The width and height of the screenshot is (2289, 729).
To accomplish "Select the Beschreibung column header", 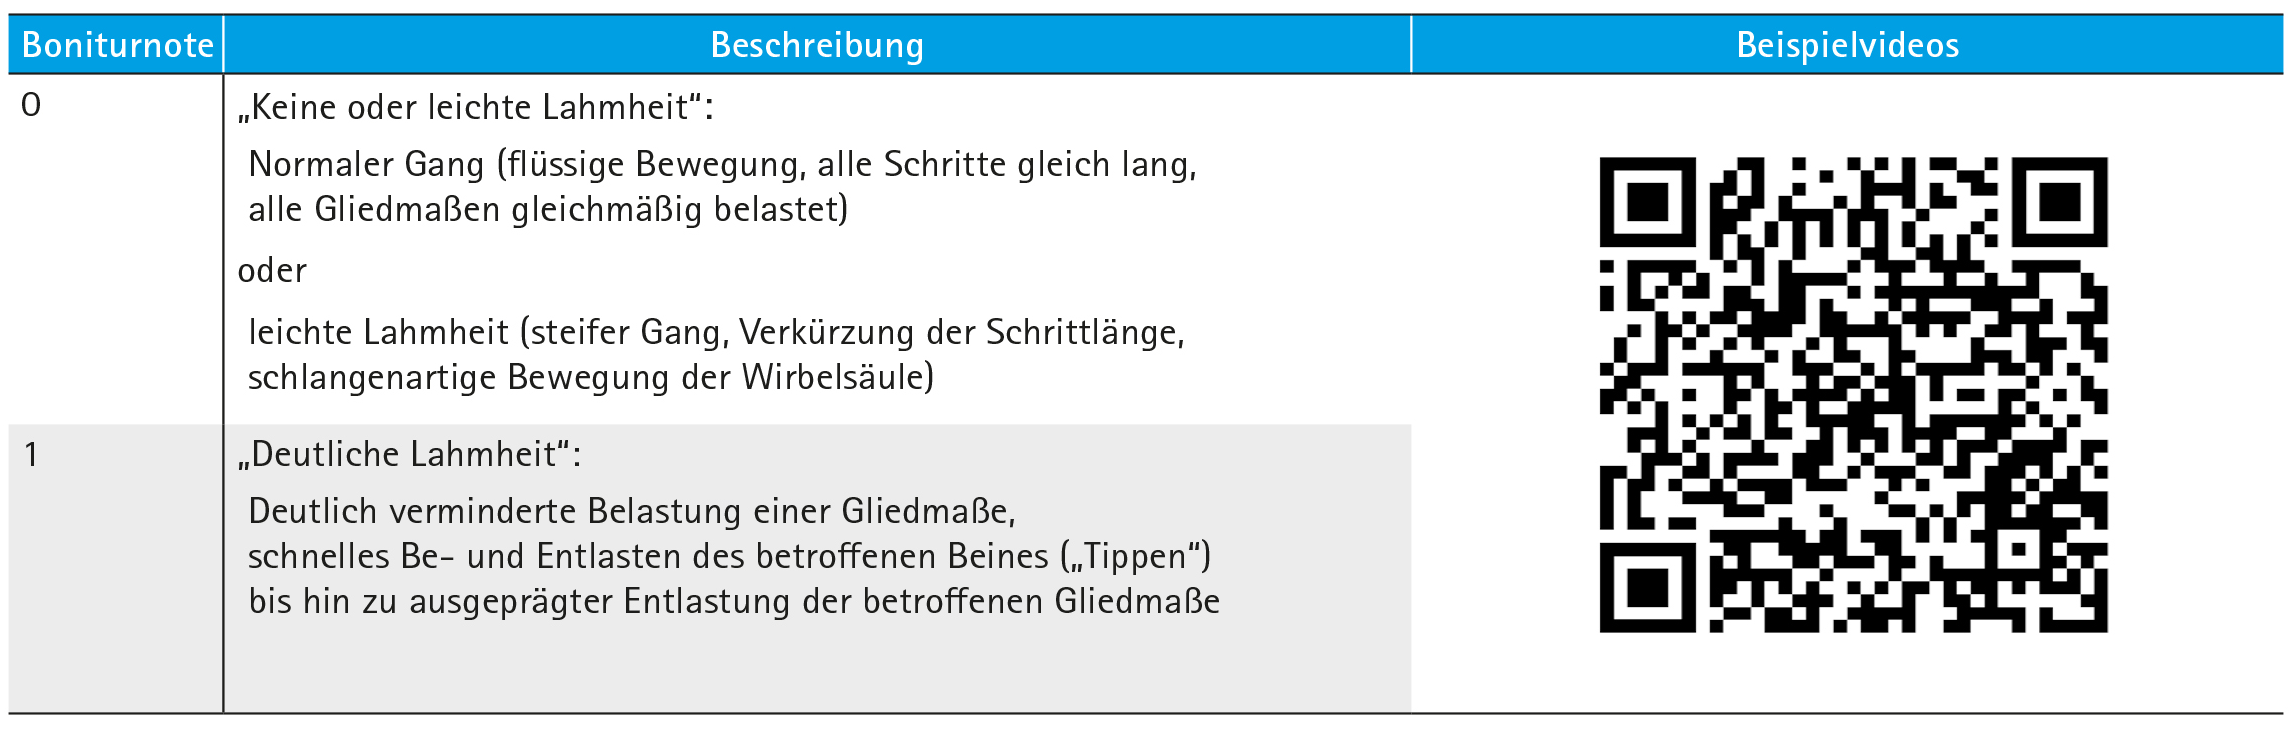I will tap(816, 45).
